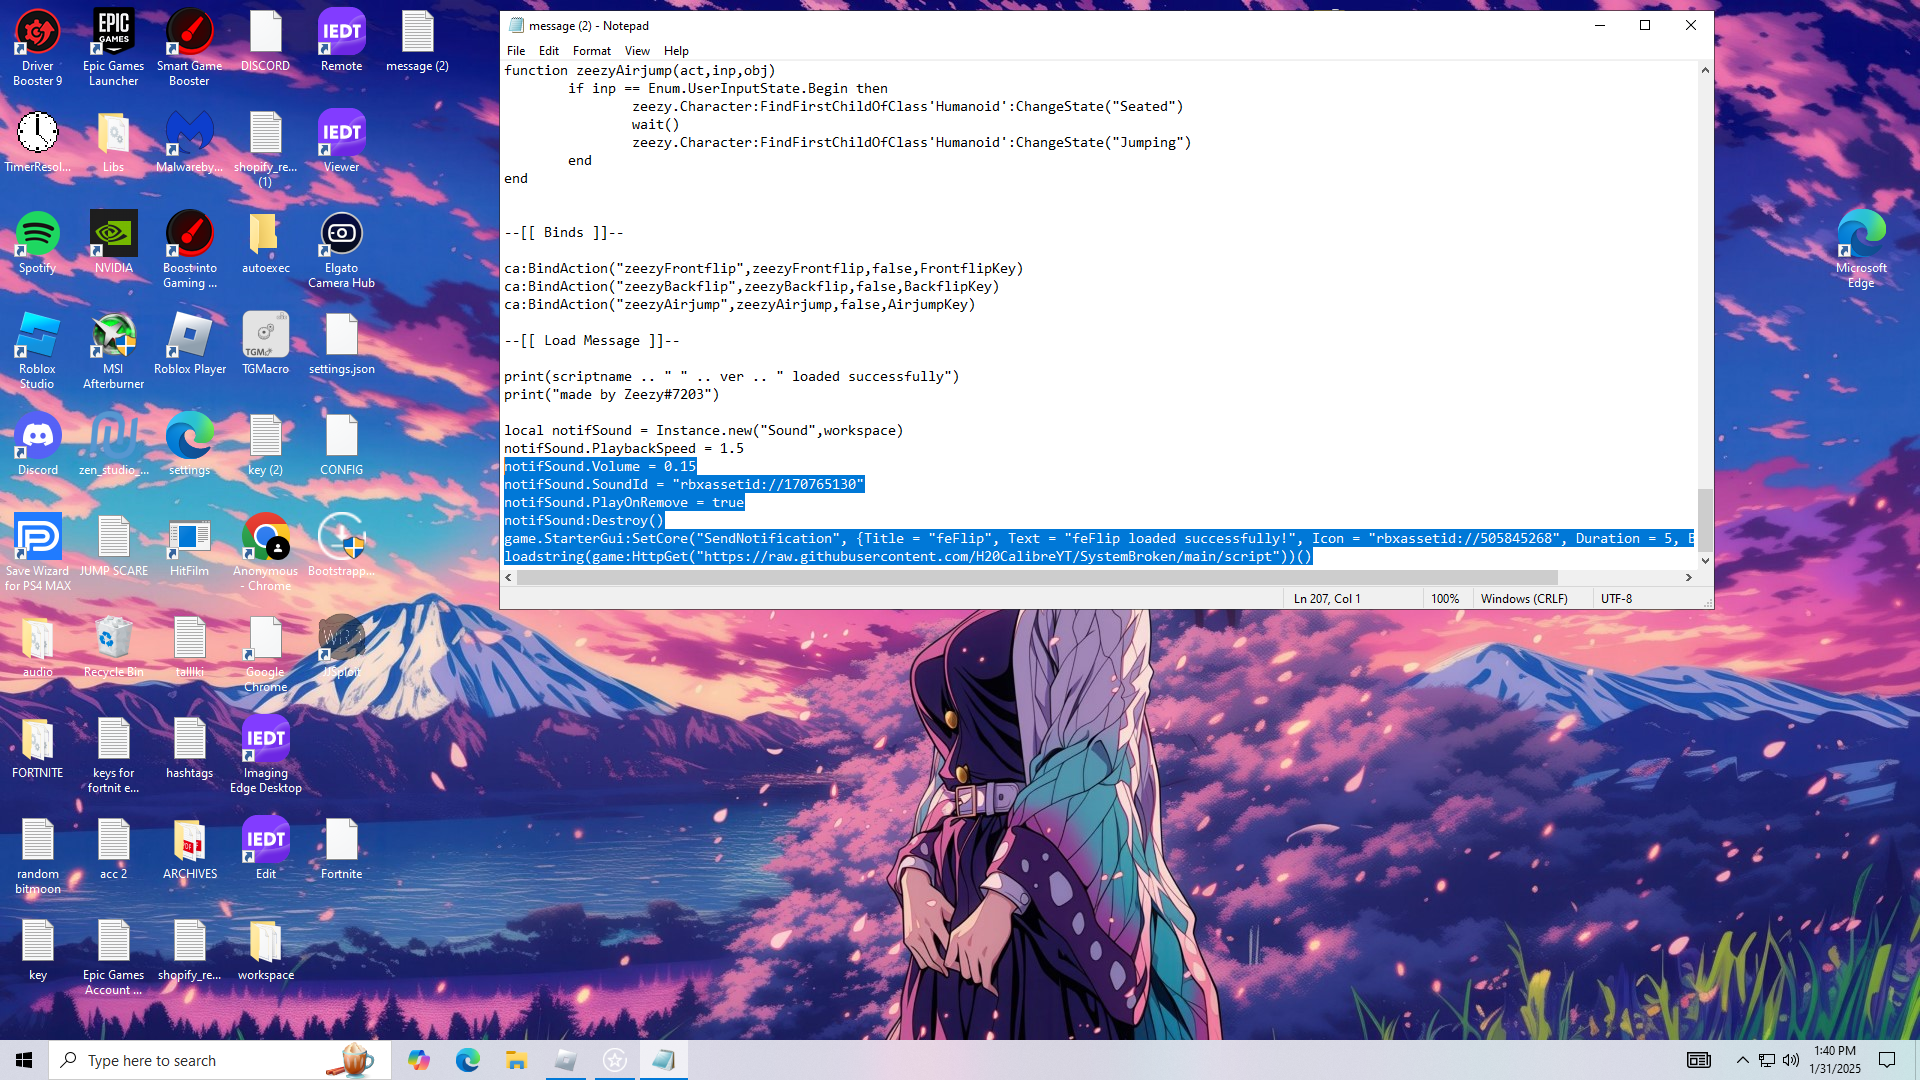Switch to Notepad taskbar button
This screenshot has width=1920, height=1080.
click(x=664, y=1060)
